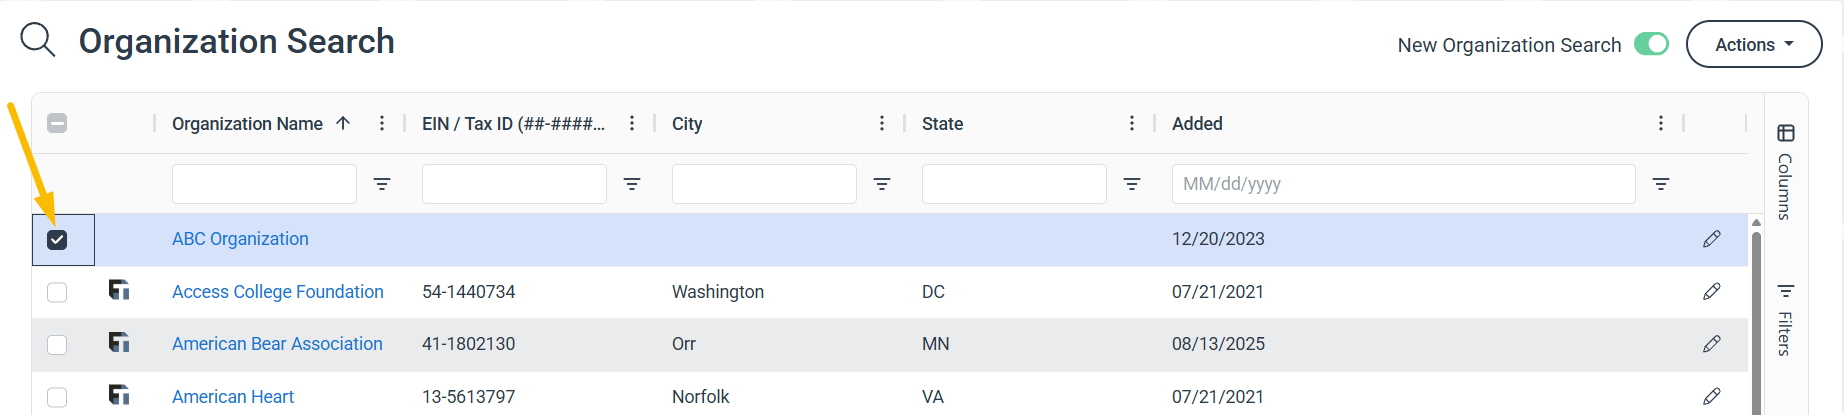Click the edit pencil for ABC Organization

point(1711,239)
